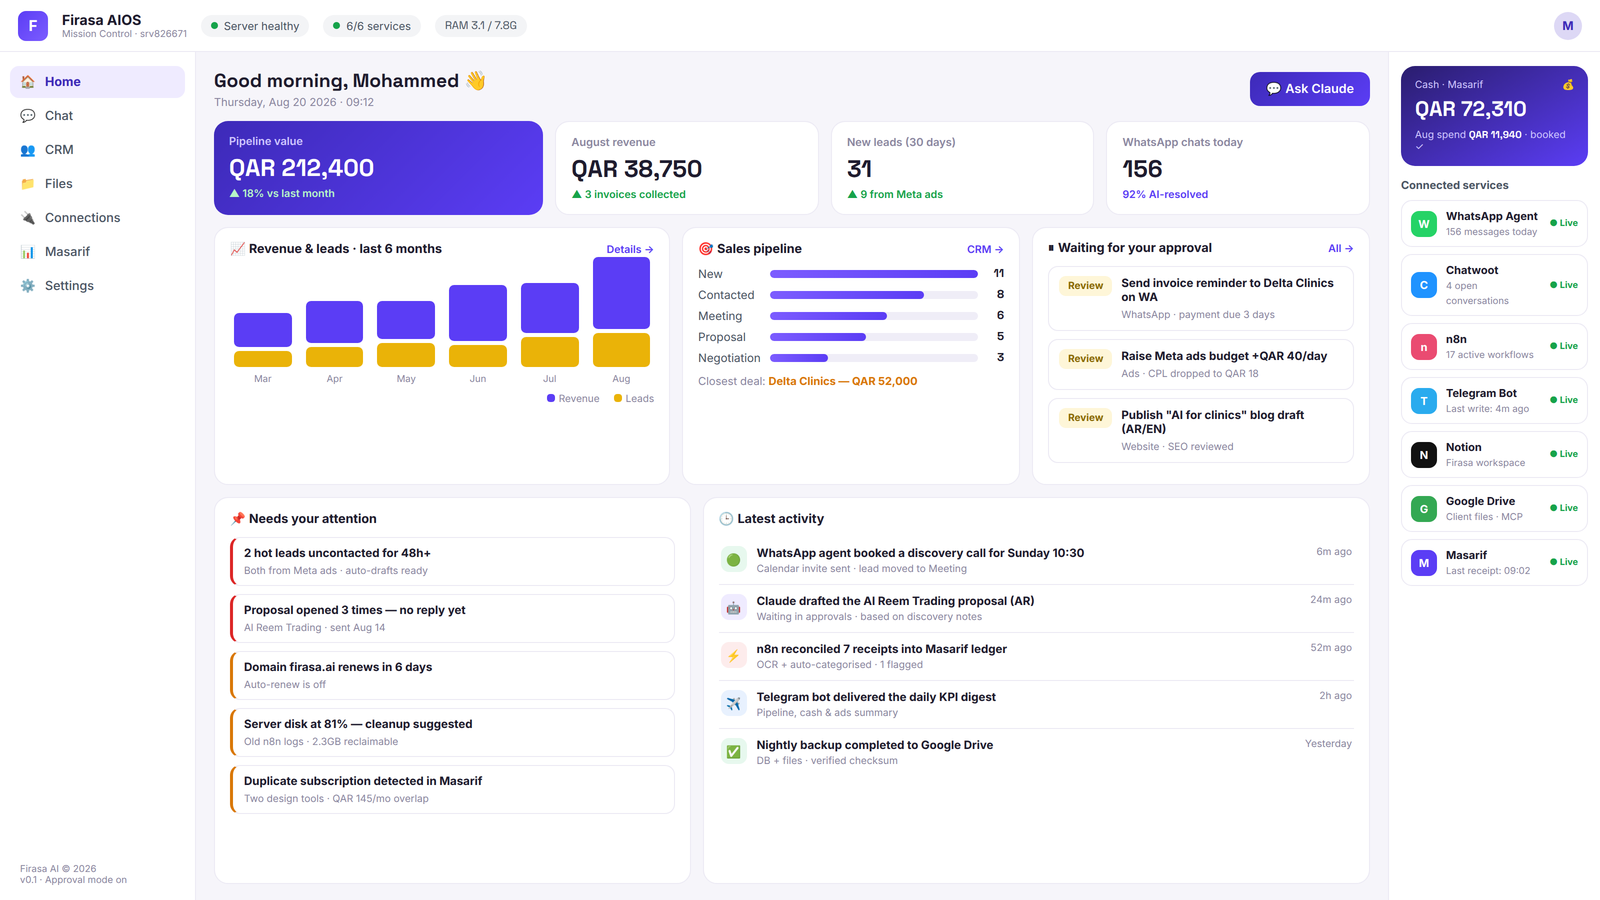
Task: Click the Masarif service icon
Action: (x=1424, y=563)
